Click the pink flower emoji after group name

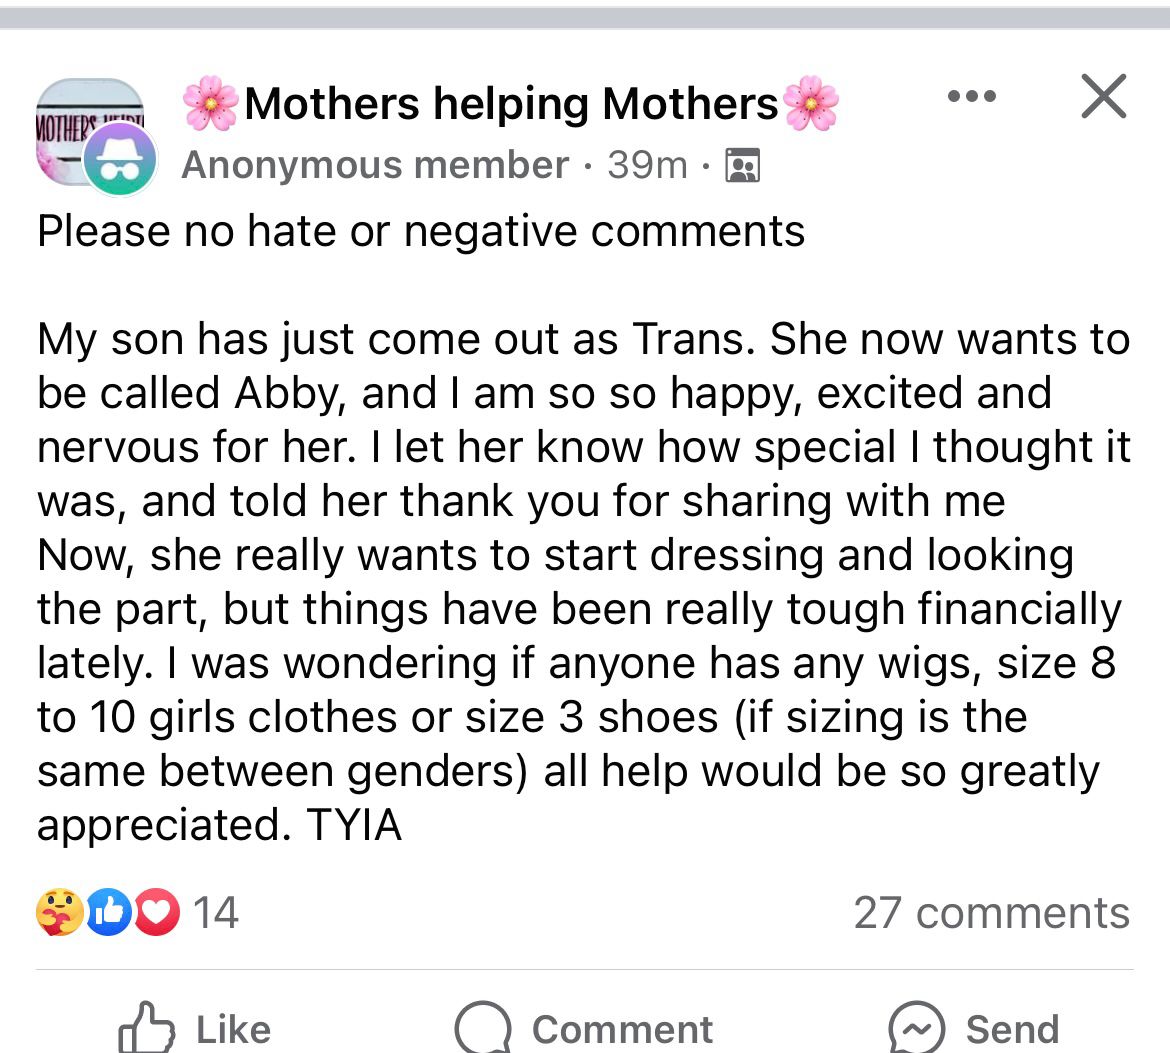811,104
